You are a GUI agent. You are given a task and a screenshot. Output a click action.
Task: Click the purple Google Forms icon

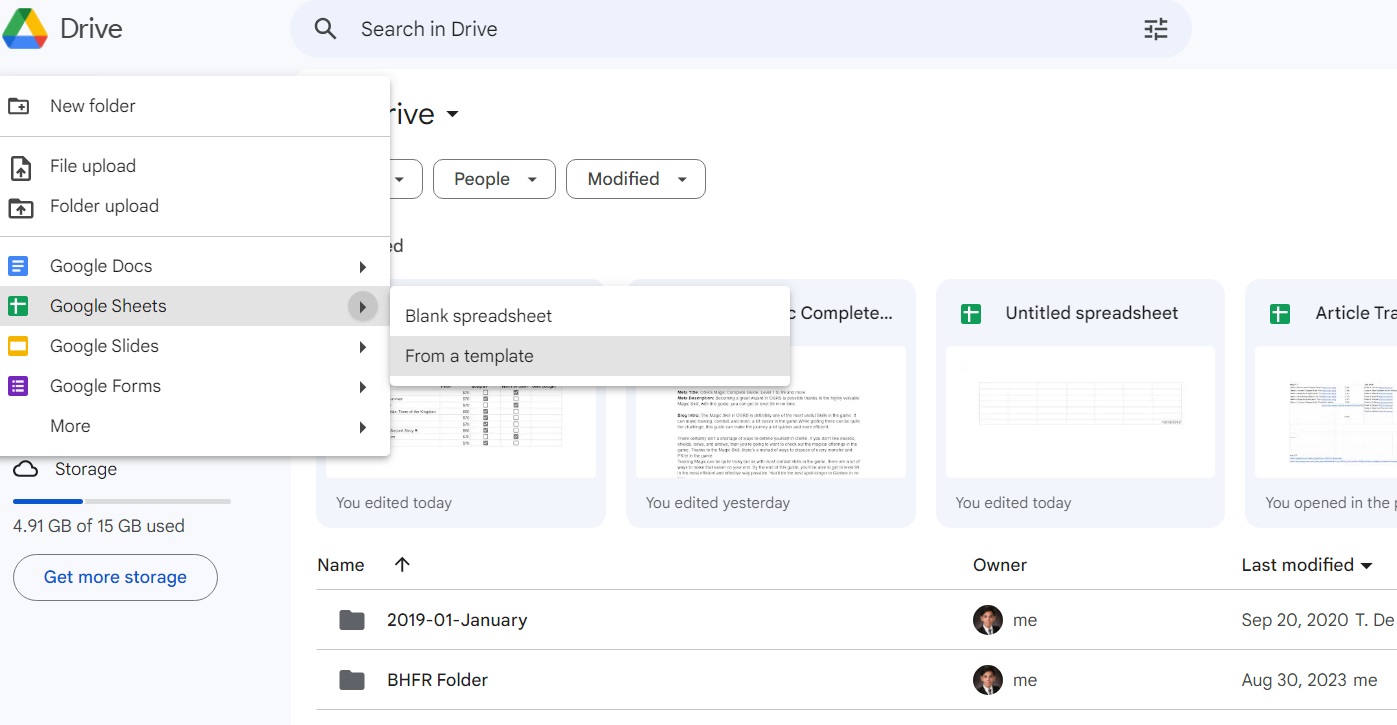click(18, 386)
